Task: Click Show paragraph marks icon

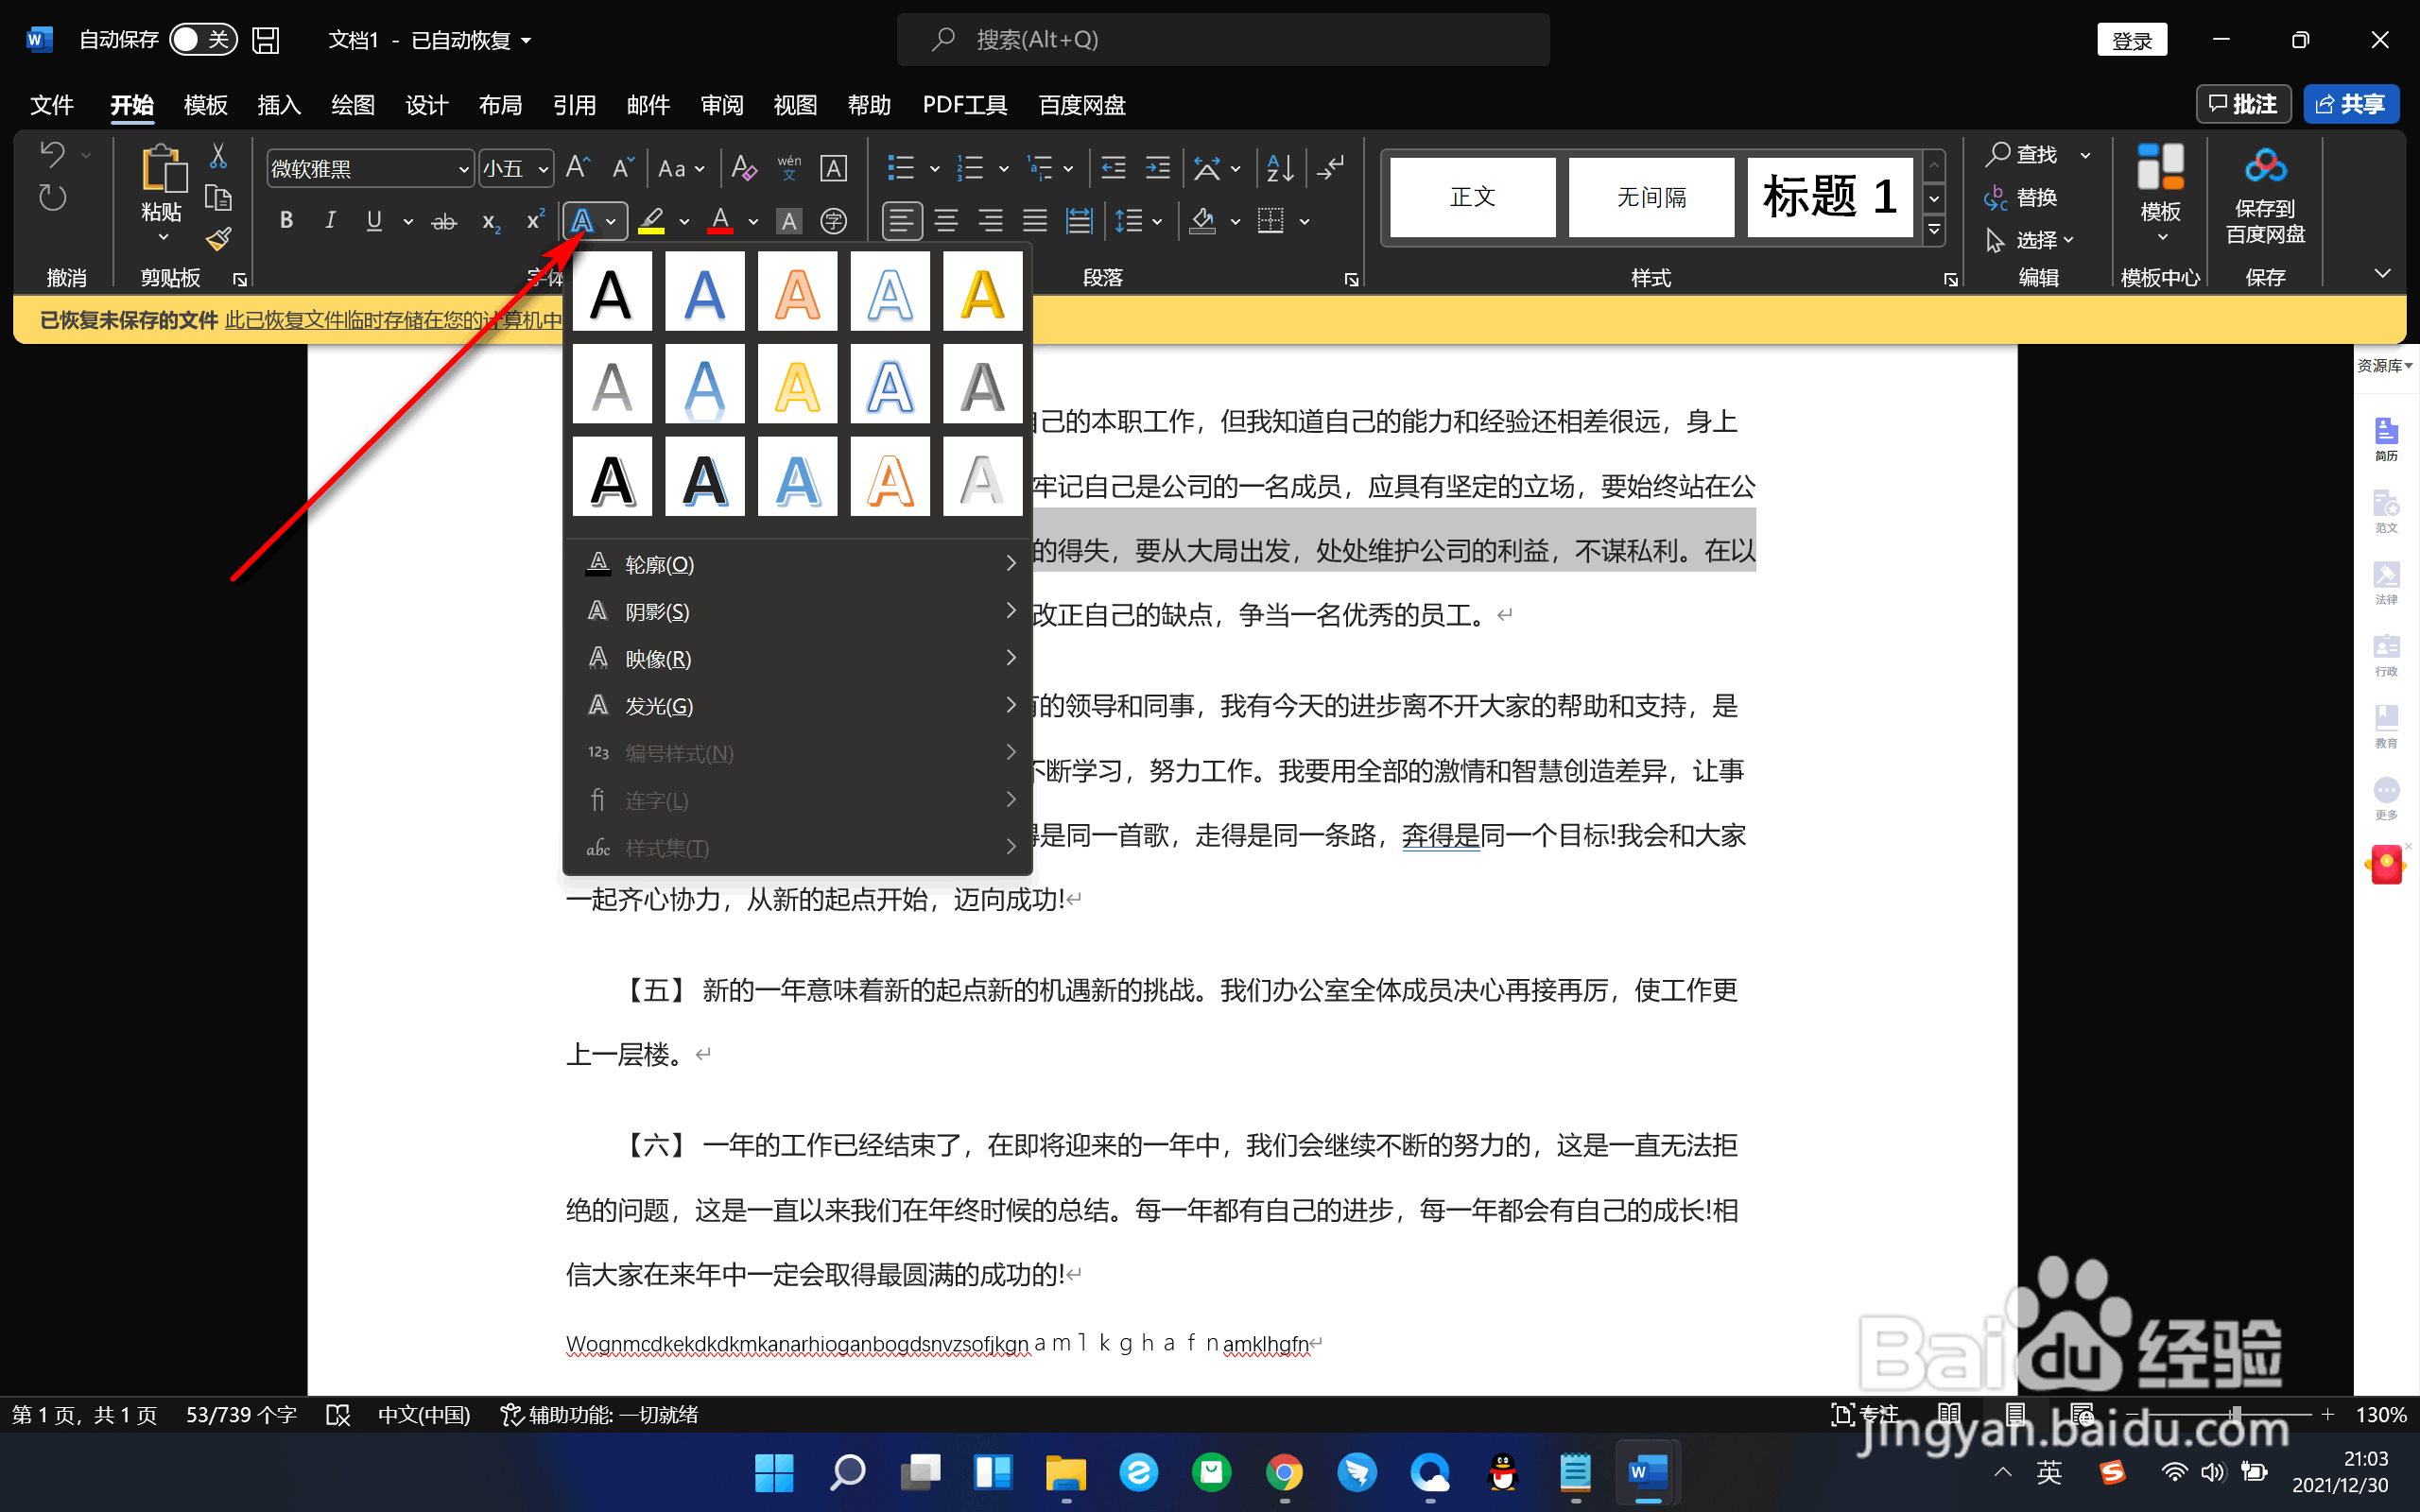Action: coord(1330,168)
